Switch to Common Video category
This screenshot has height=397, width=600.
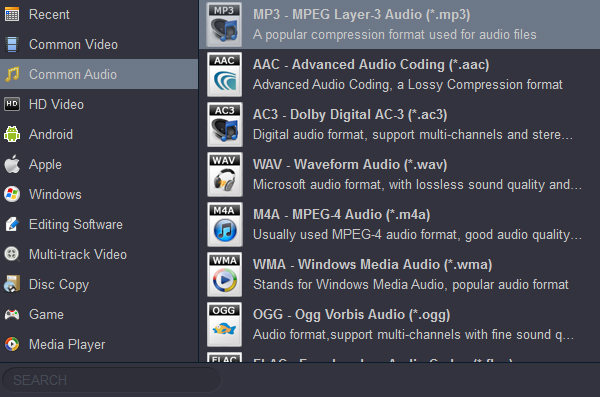click(73, 44)
